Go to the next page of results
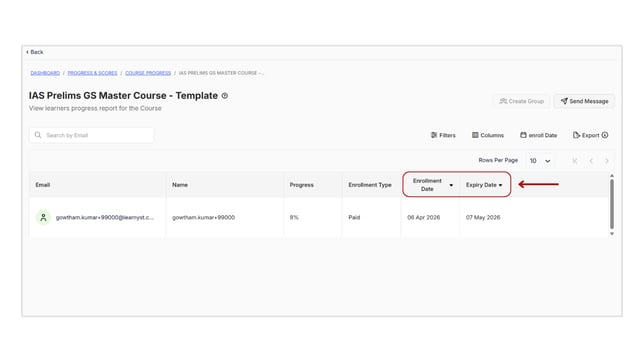 (x=607, y=161)
